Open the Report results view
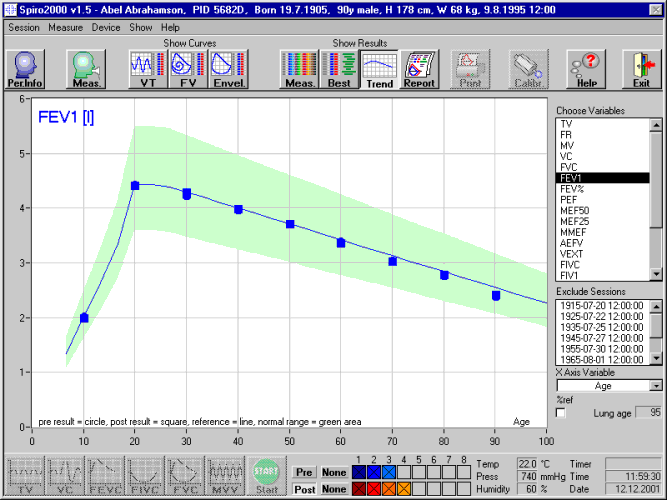 tap(420, 71)
